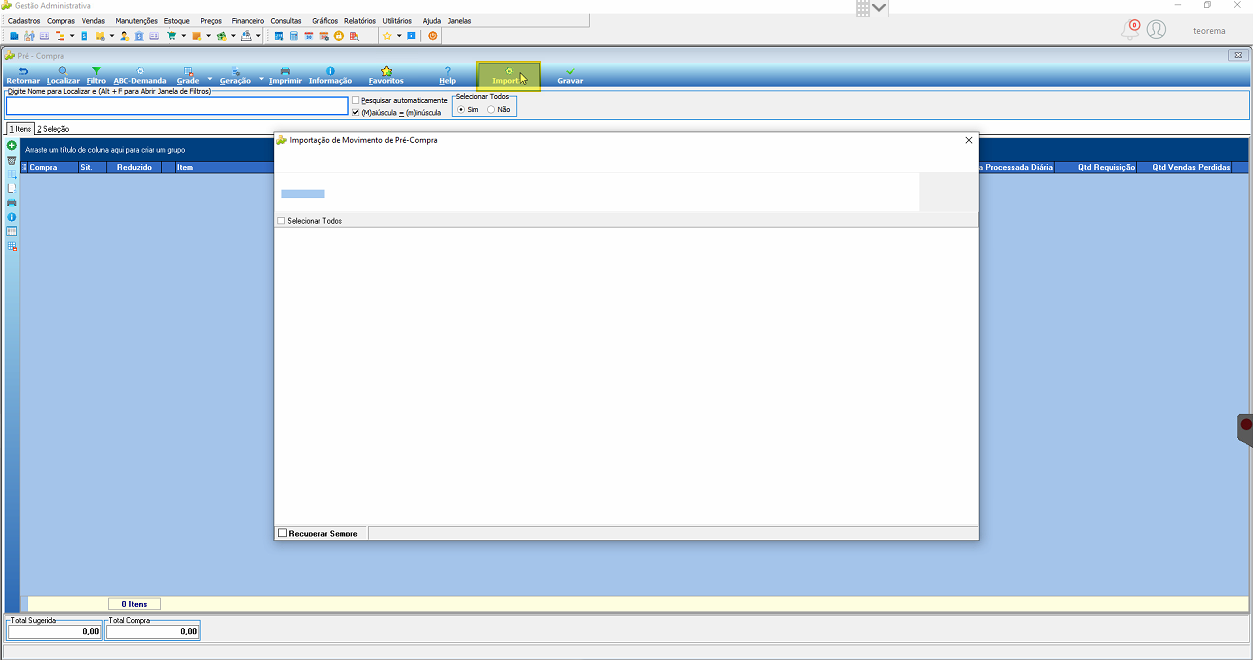1253x660 pixels.
Task: Select the Não radio button
Action: pos(491,109)
